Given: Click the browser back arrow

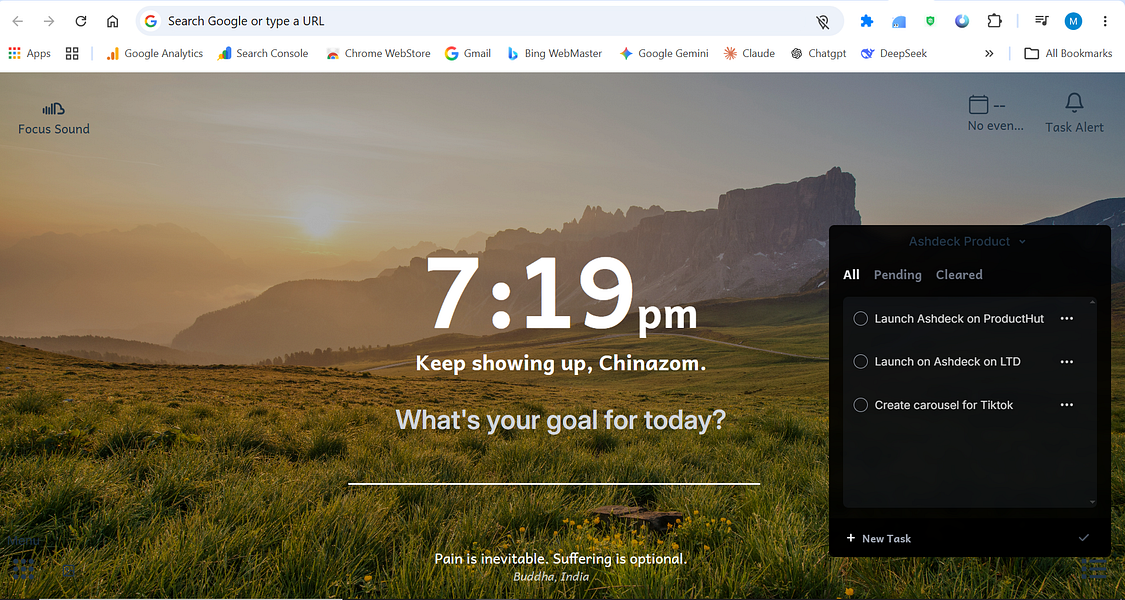Looking at the screenshot, I should click(18, 21).
